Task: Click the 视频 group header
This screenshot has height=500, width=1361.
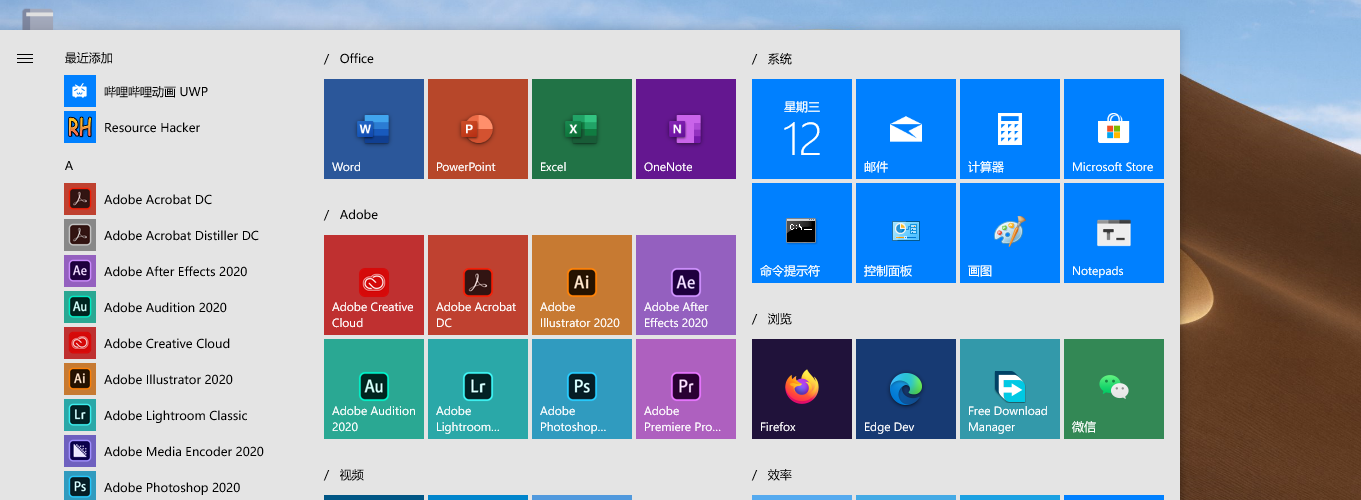Action: (x=351, y=475)
